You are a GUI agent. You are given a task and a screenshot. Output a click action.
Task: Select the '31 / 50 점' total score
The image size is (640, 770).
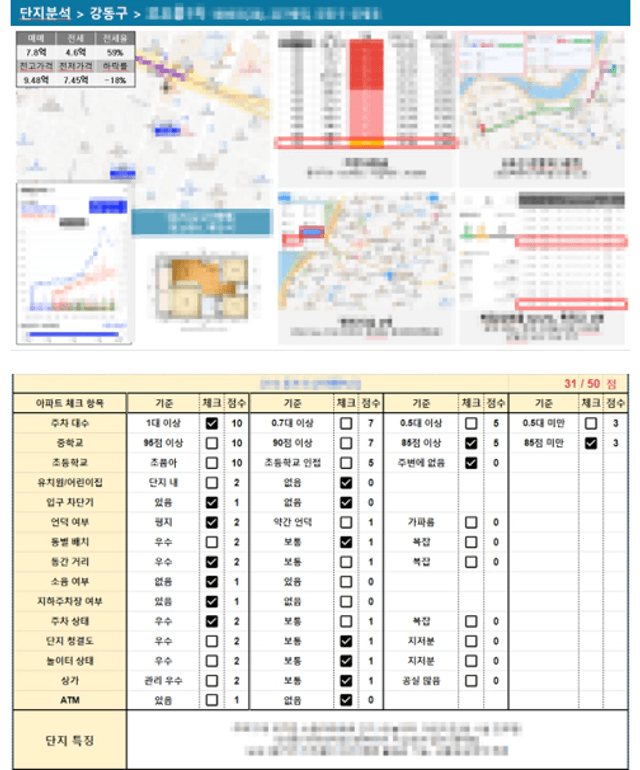point(589,384)
